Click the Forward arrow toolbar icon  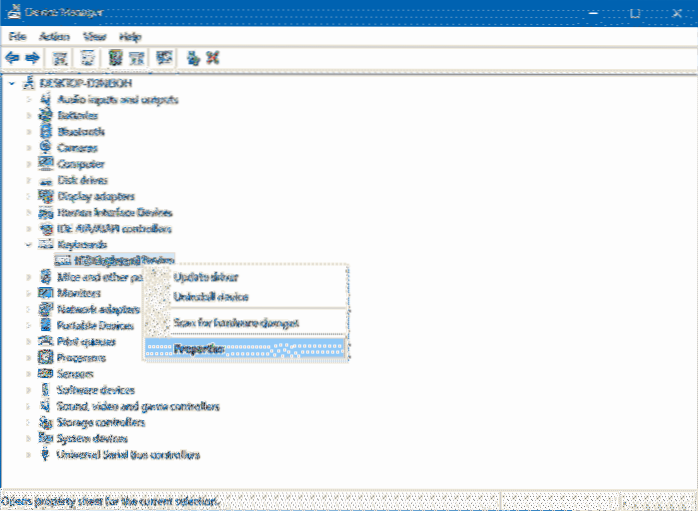pyautogui.click(x=32, y=58)
